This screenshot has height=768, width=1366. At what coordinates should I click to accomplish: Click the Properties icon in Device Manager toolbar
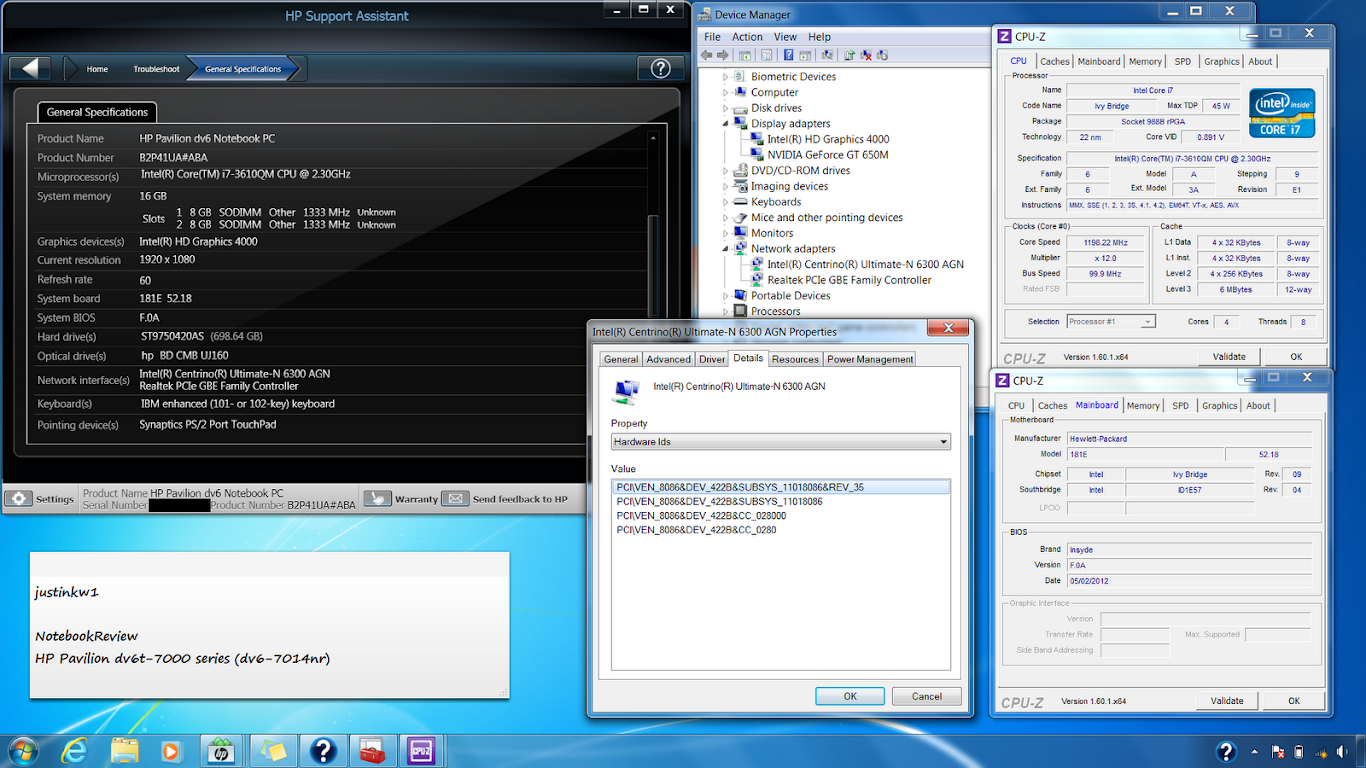pos(767,55)
